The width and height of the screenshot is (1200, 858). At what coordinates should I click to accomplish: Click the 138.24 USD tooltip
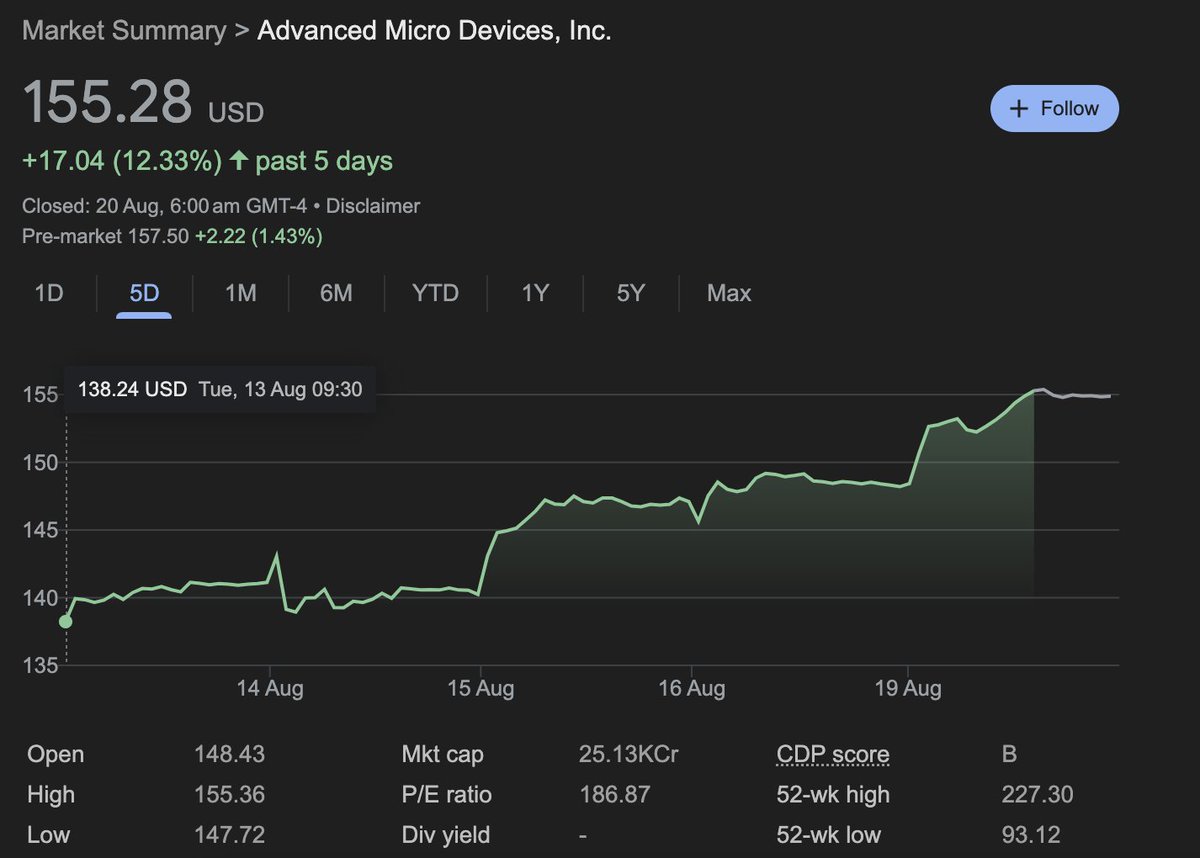pos(220,389)
